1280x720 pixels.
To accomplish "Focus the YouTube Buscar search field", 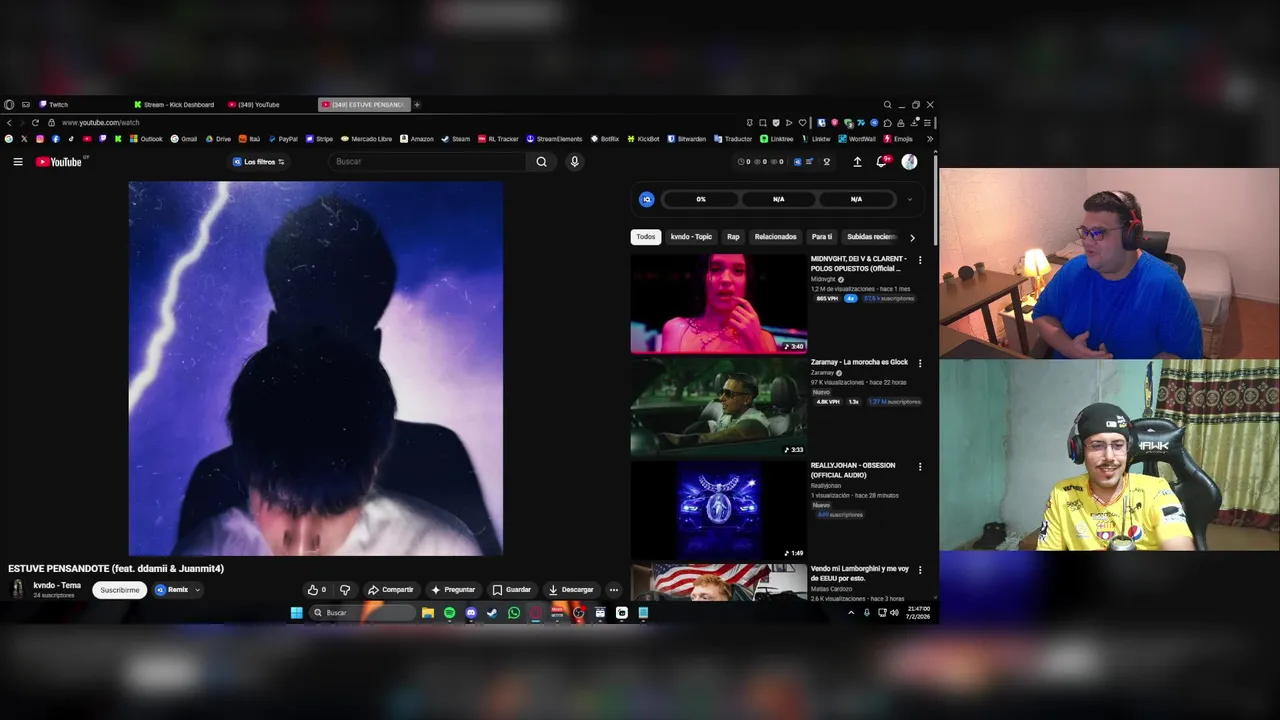I will [x=430, y=162].
